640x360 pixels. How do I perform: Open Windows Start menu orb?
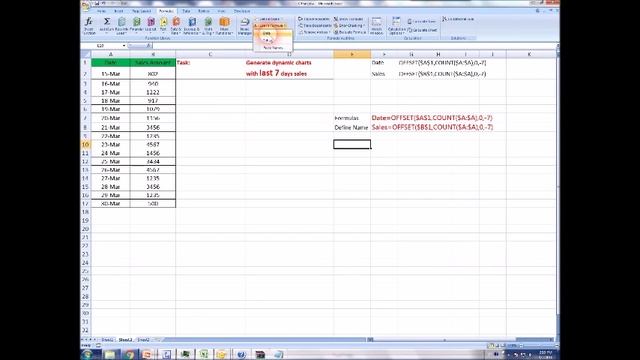pyautogui.click(x=87, y=354)
